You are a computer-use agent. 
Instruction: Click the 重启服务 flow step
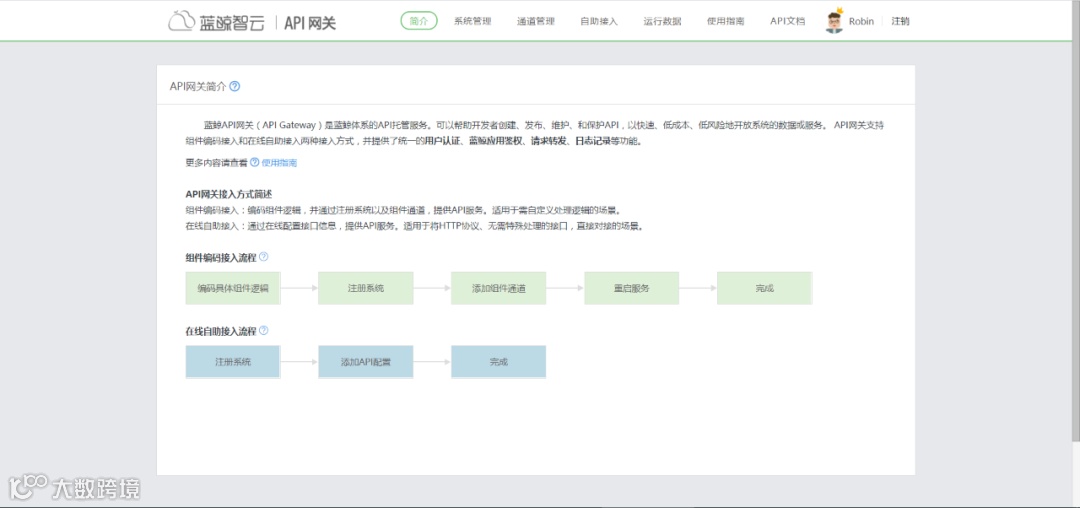tap(632, 288)
